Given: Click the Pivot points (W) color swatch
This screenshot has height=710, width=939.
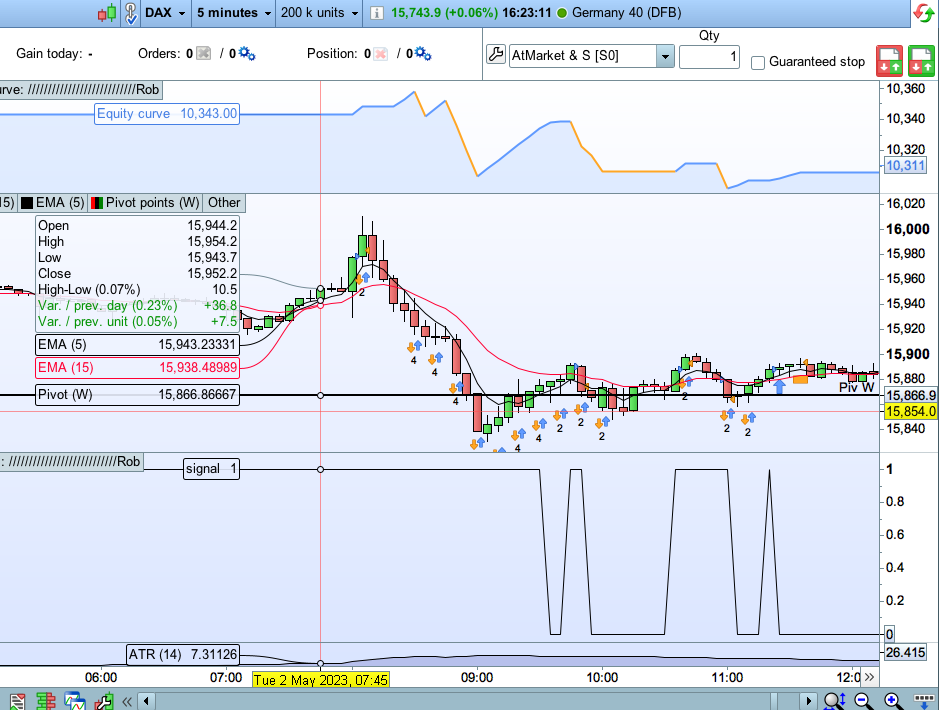Looking at the screenshot, I should (97, 203).
